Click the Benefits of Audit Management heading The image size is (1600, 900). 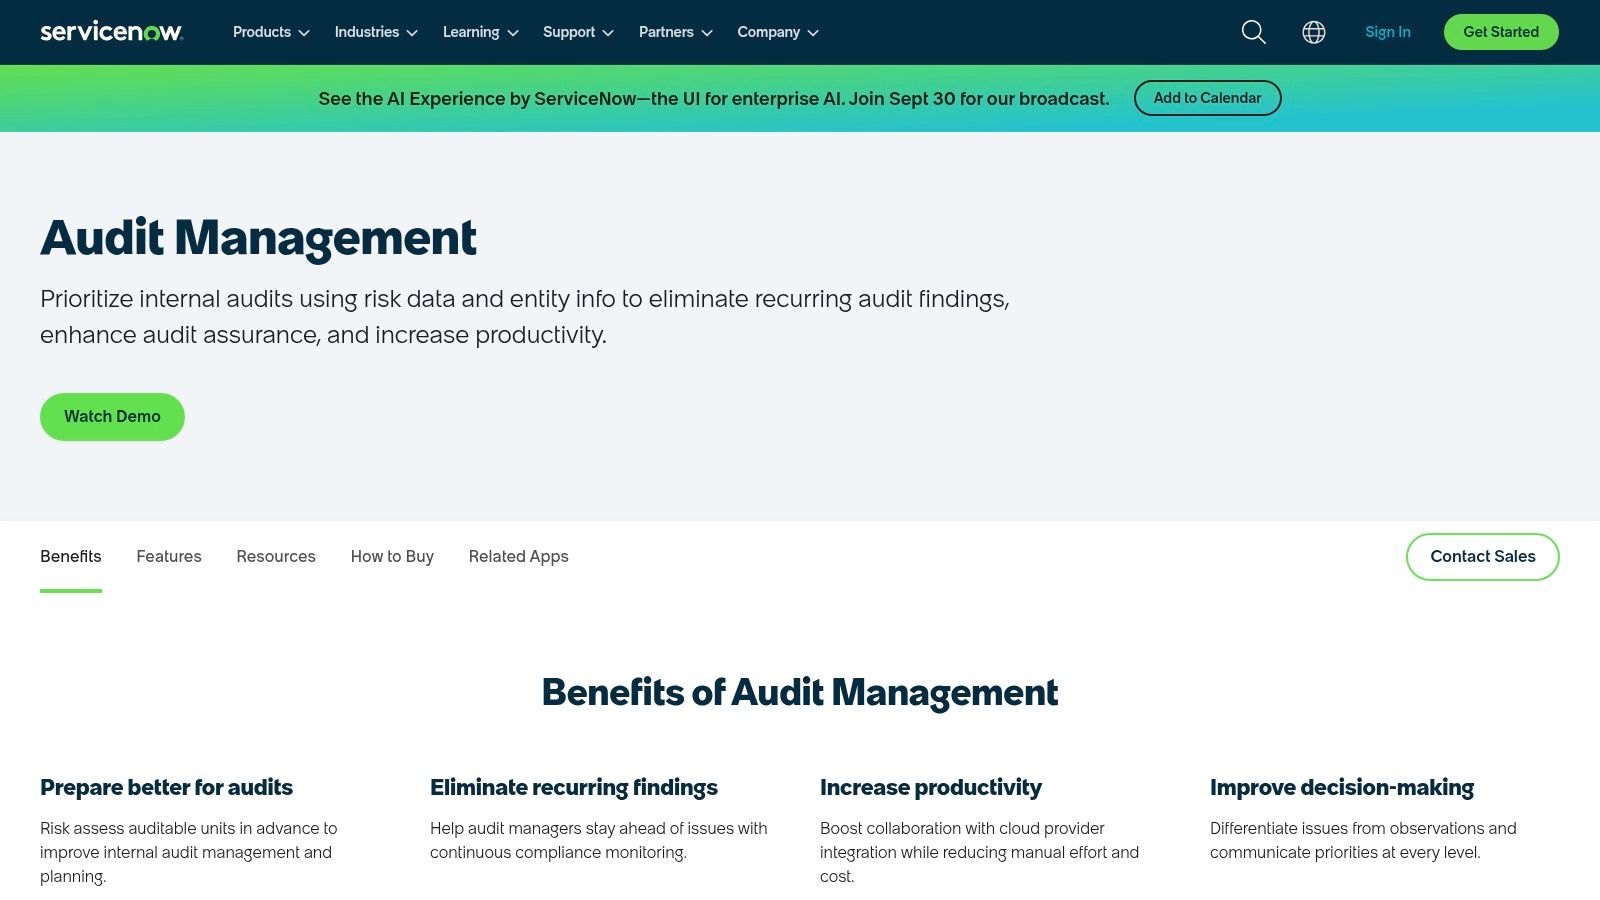point(800,692)
